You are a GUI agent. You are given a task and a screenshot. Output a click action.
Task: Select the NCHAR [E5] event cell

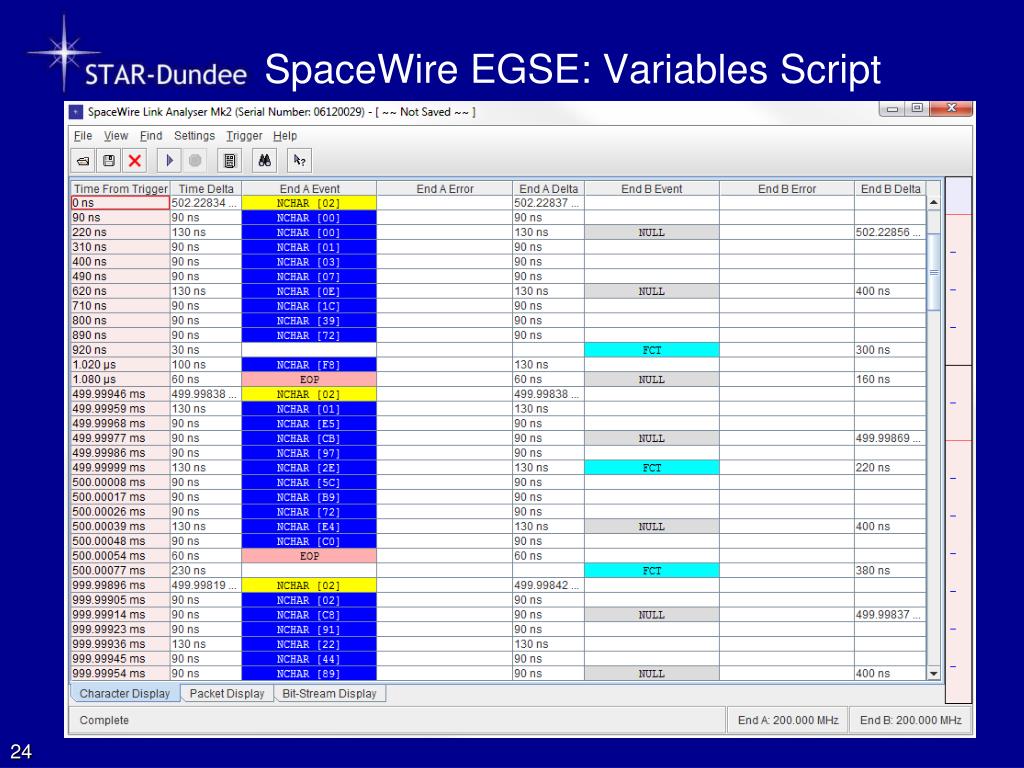[309, 424]
